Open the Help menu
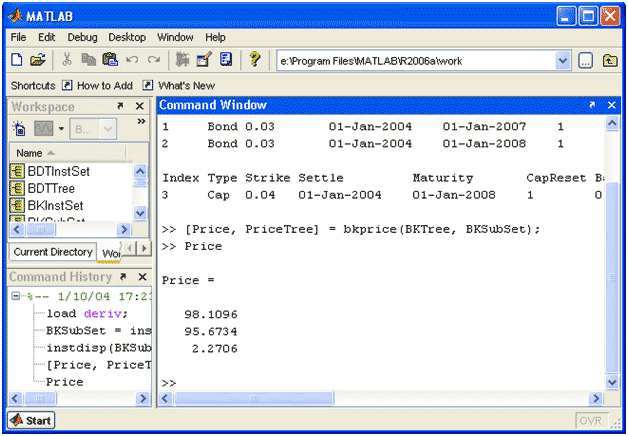Image resolution: width=628 pixels, height=436 pixels. [x=215, y=37]
